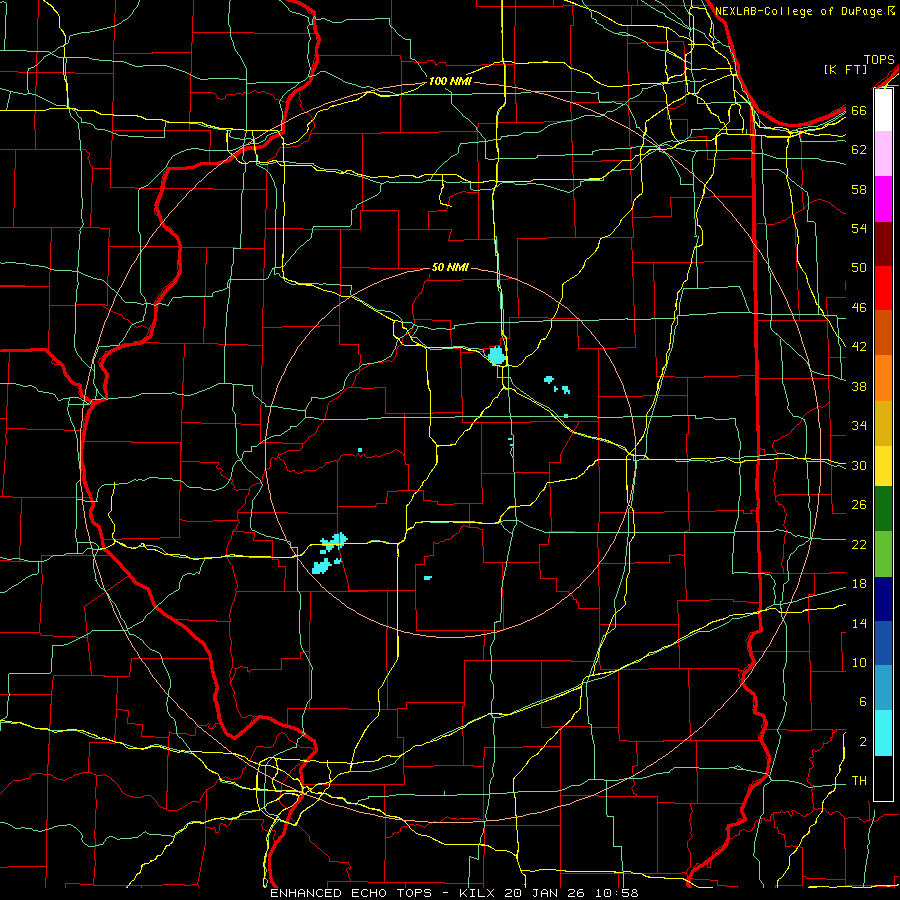Screen dimensions: 900x900
Task: Click the black TH threshold swatch
Action: (883, 778)
